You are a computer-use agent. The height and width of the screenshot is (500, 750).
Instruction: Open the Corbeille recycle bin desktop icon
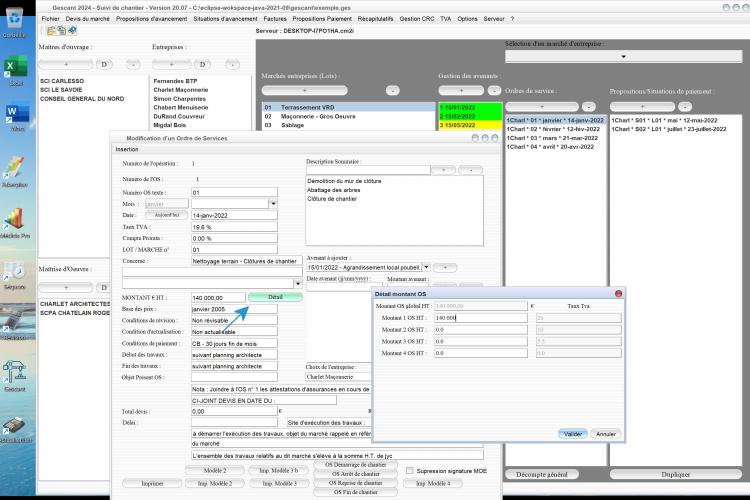point(15,23)
